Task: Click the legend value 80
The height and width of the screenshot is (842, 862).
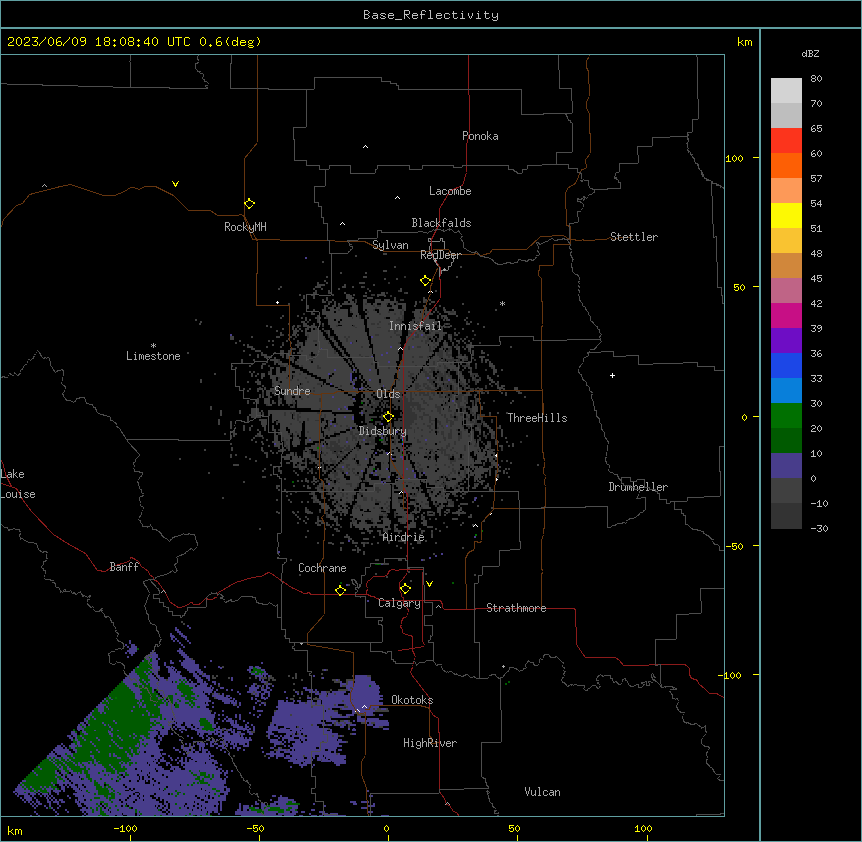Action: point(816,79)
